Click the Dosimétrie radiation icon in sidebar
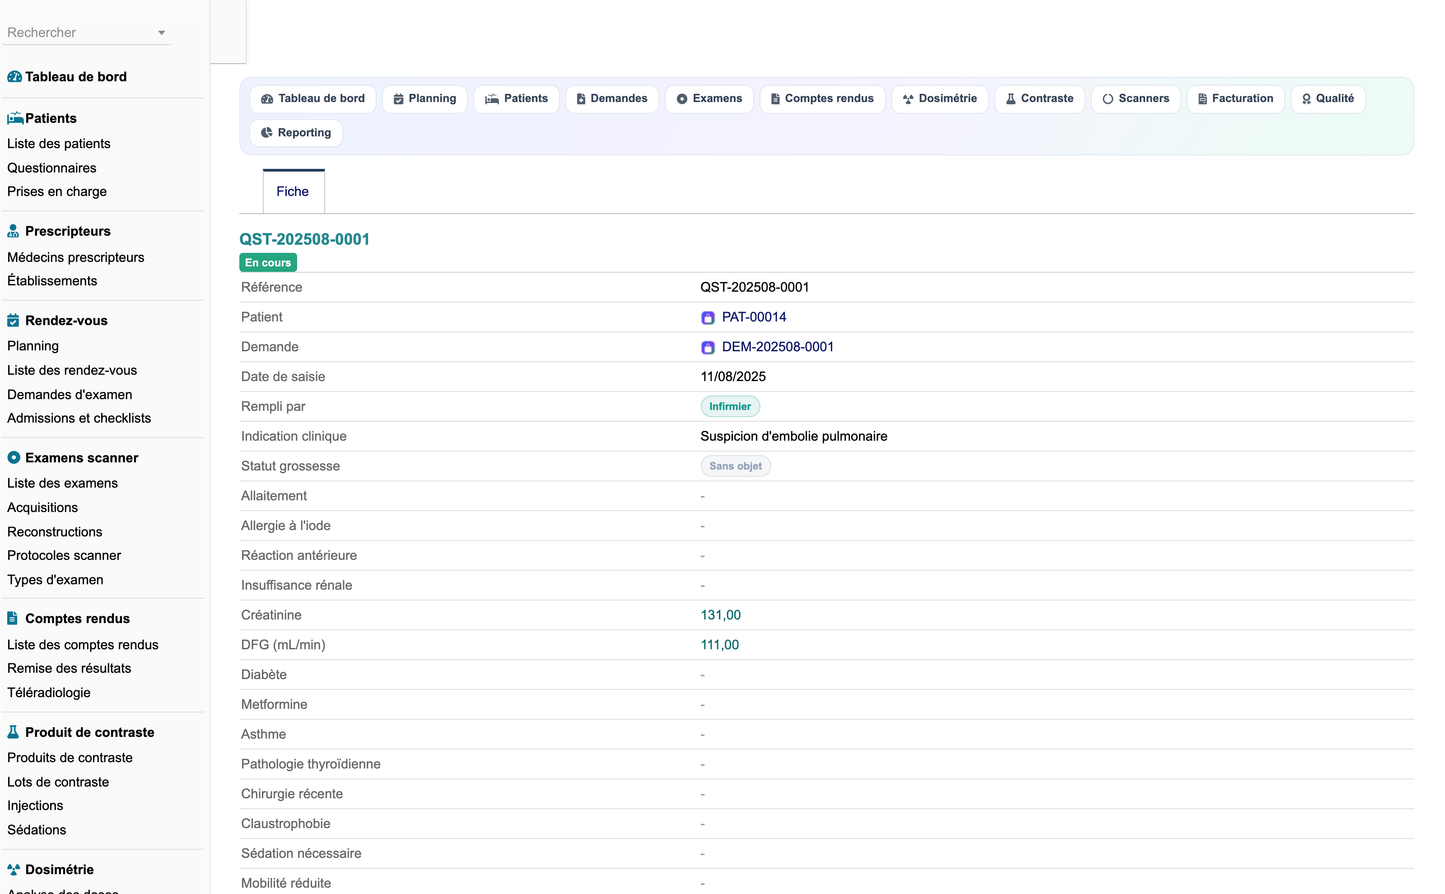1445x894 pixels. pyautogui.click(x=14, y=870)
